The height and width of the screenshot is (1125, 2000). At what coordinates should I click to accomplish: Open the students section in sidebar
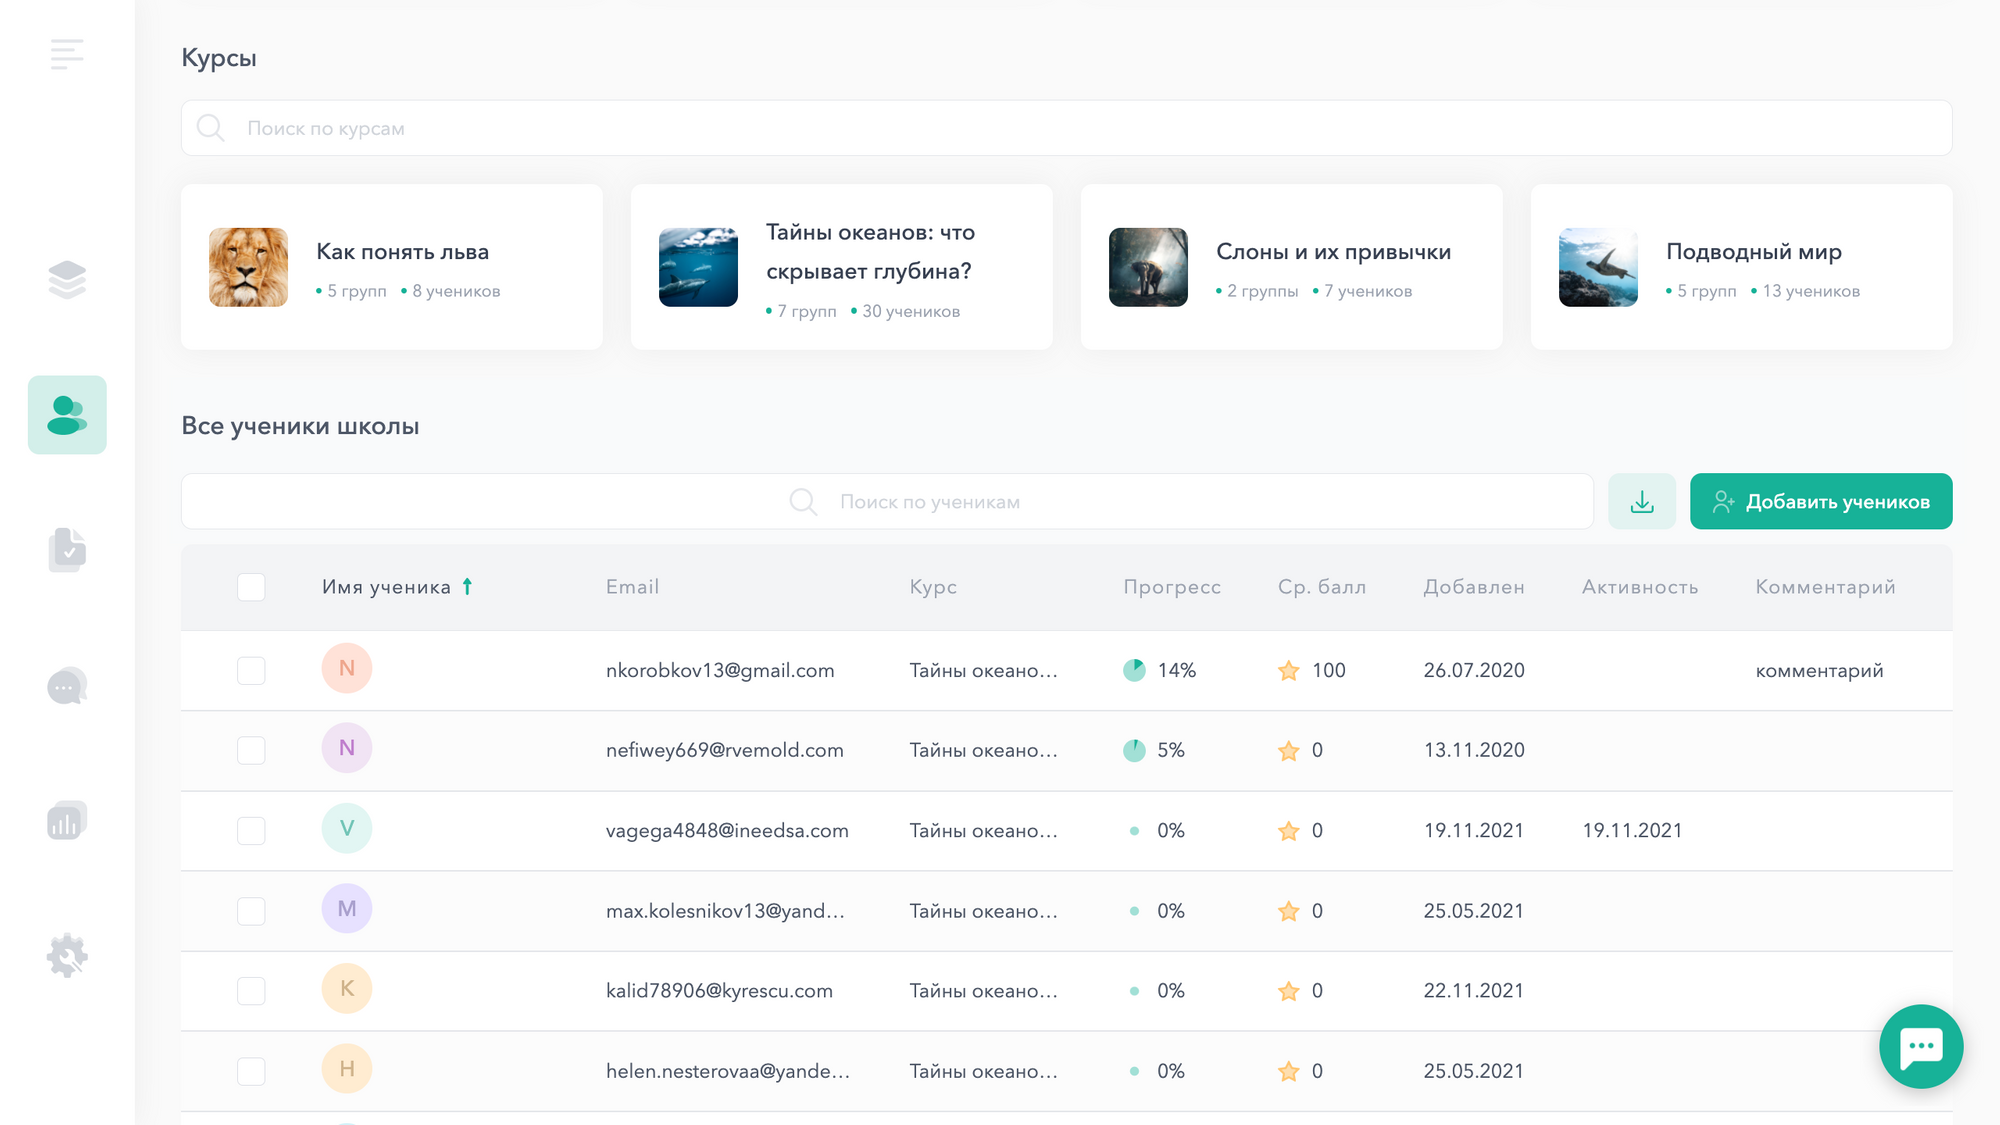[67, 415]
